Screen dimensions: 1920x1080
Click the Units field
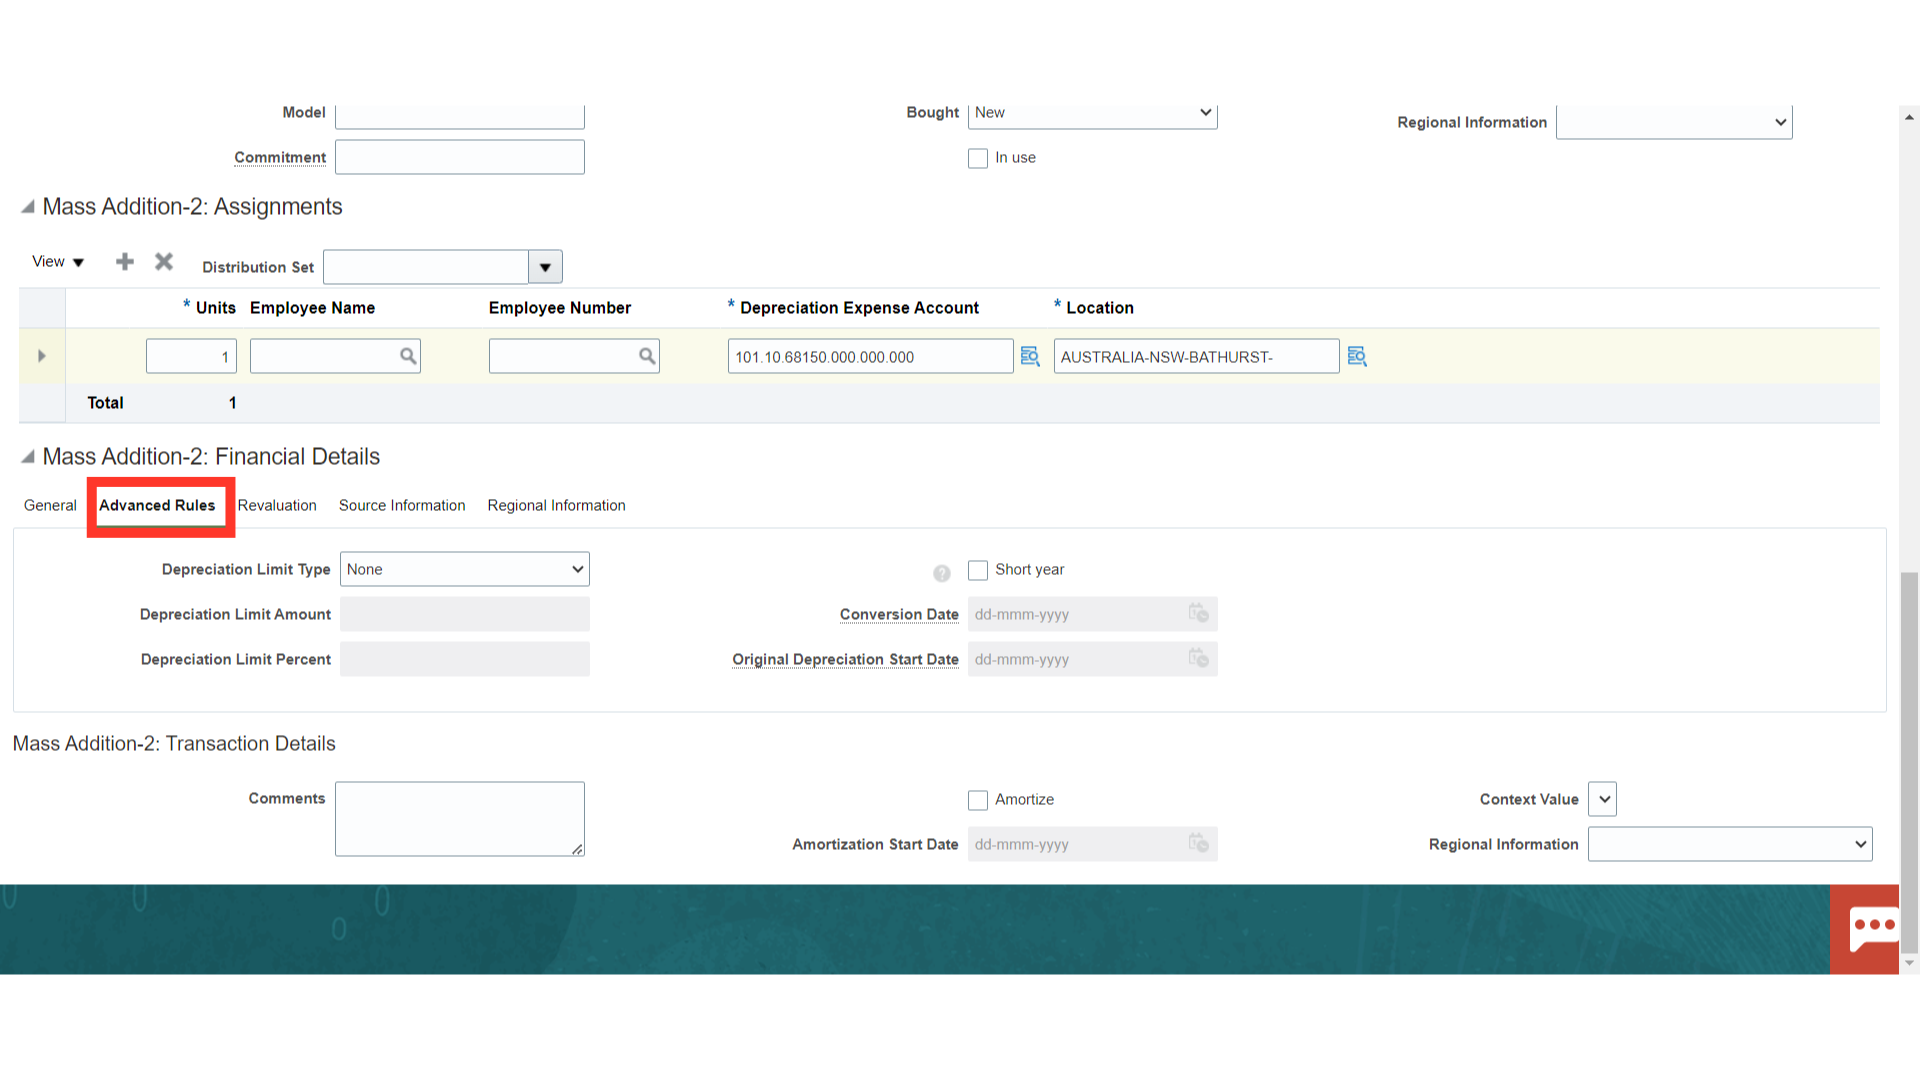[x=191, y=356]
